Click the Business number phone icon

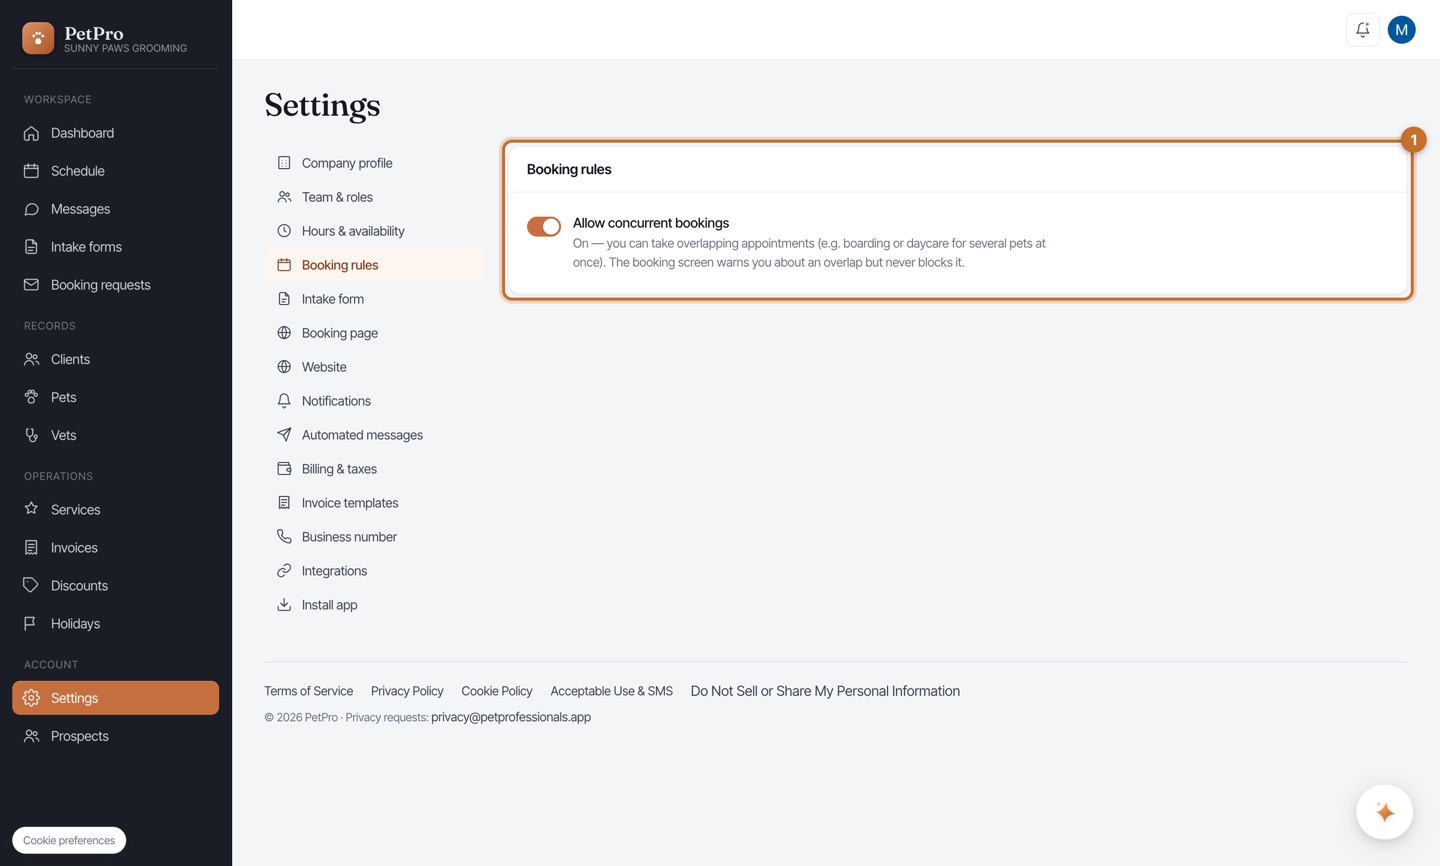pyautogui.click(x=284, y=537)
